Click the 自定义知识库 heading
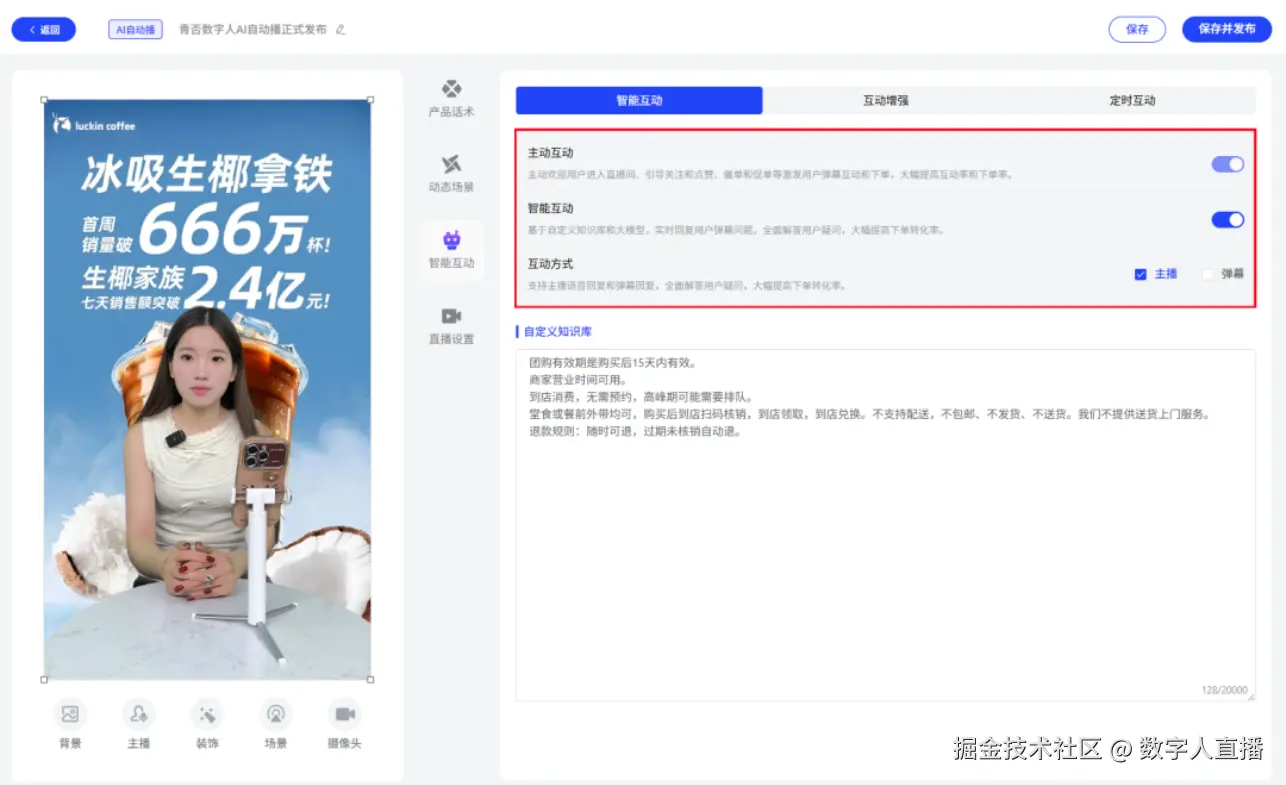The width and height of the screenshot is (1286, 785). [558, 331]
